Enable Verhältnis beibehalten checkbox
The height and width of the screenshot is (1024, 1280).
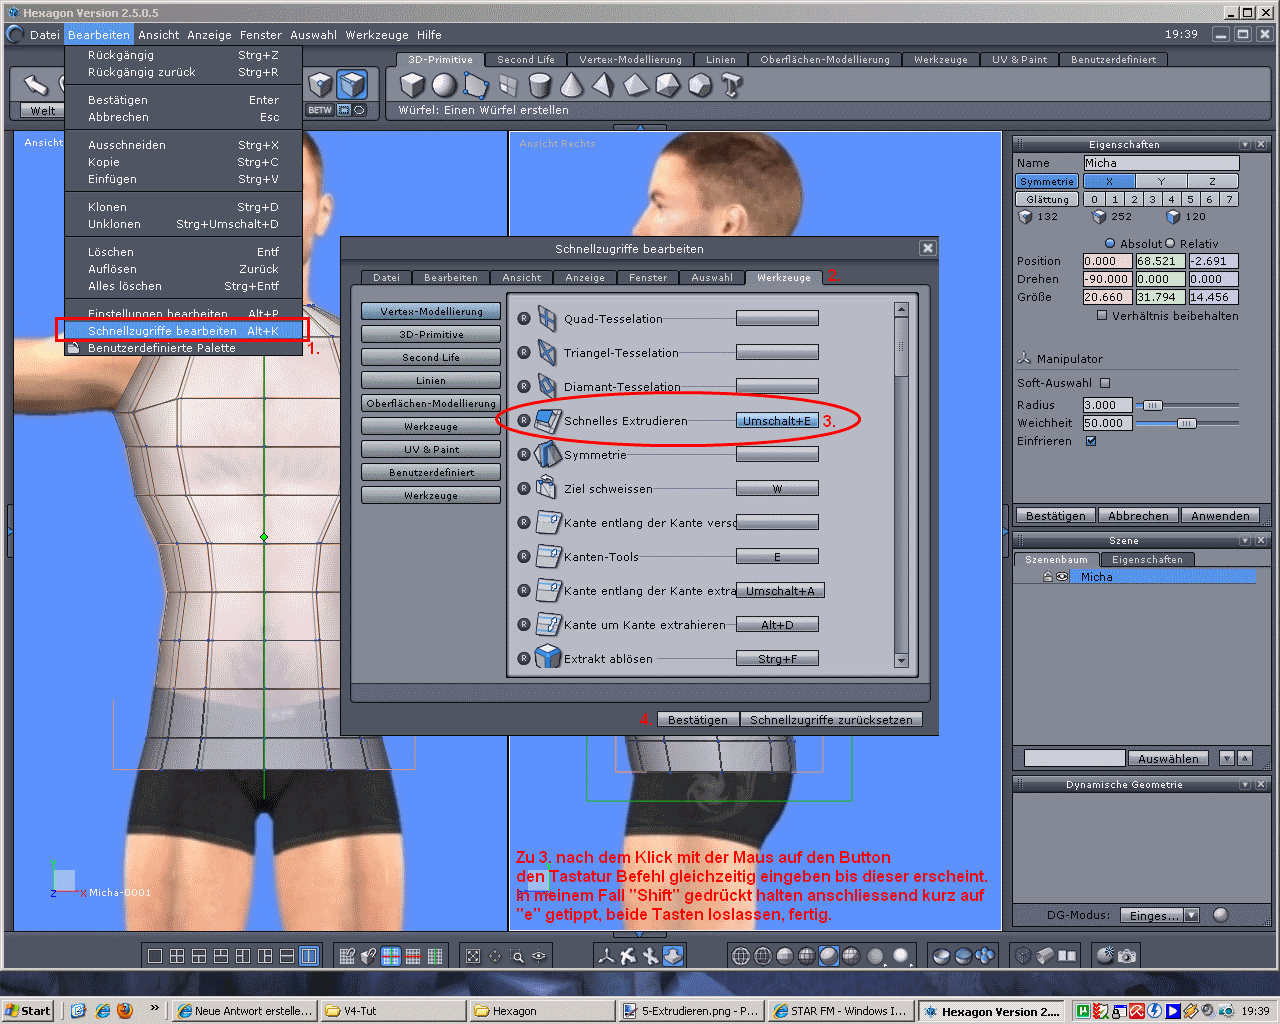[1102, 315]
